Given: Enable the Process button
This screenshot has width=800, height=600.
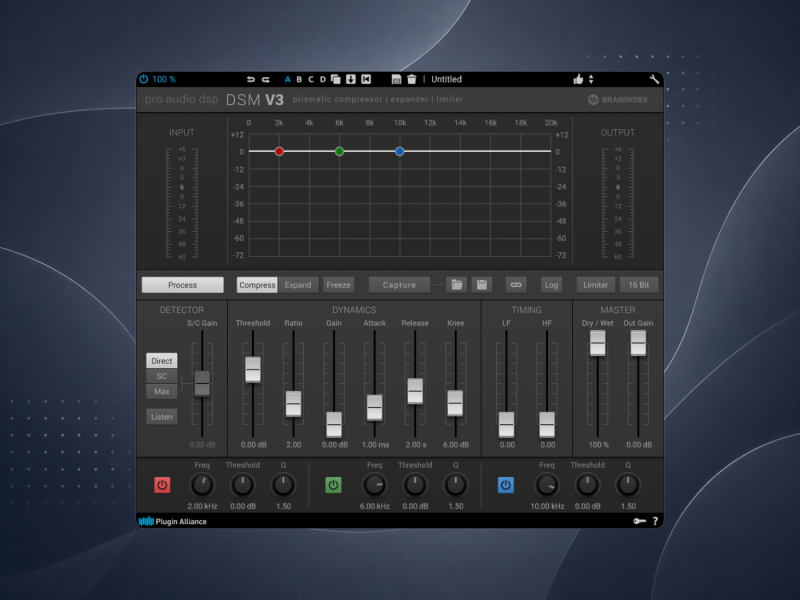Looking at the screenshot, I should 183,285.
